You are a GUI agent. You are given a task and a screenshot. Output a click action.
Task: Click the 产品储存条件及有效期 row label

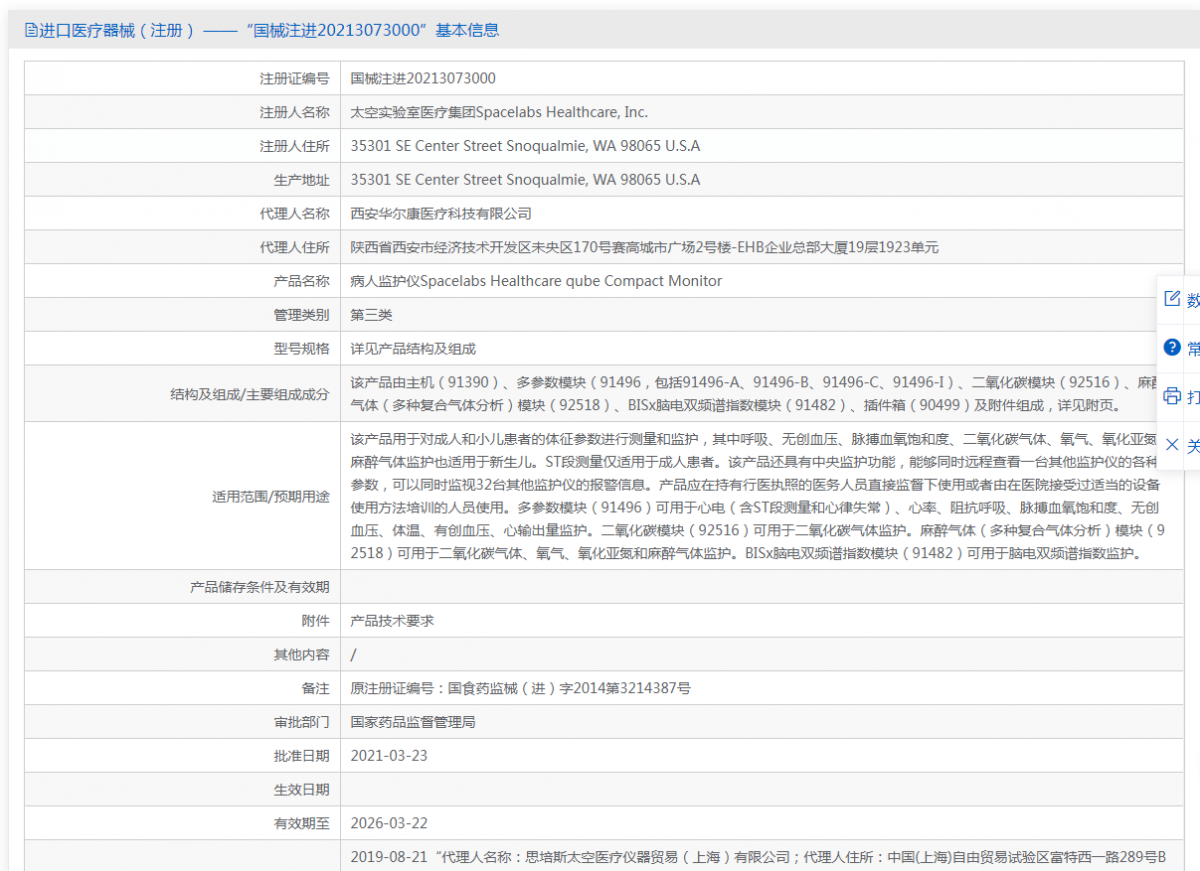(x=260, y=587)
